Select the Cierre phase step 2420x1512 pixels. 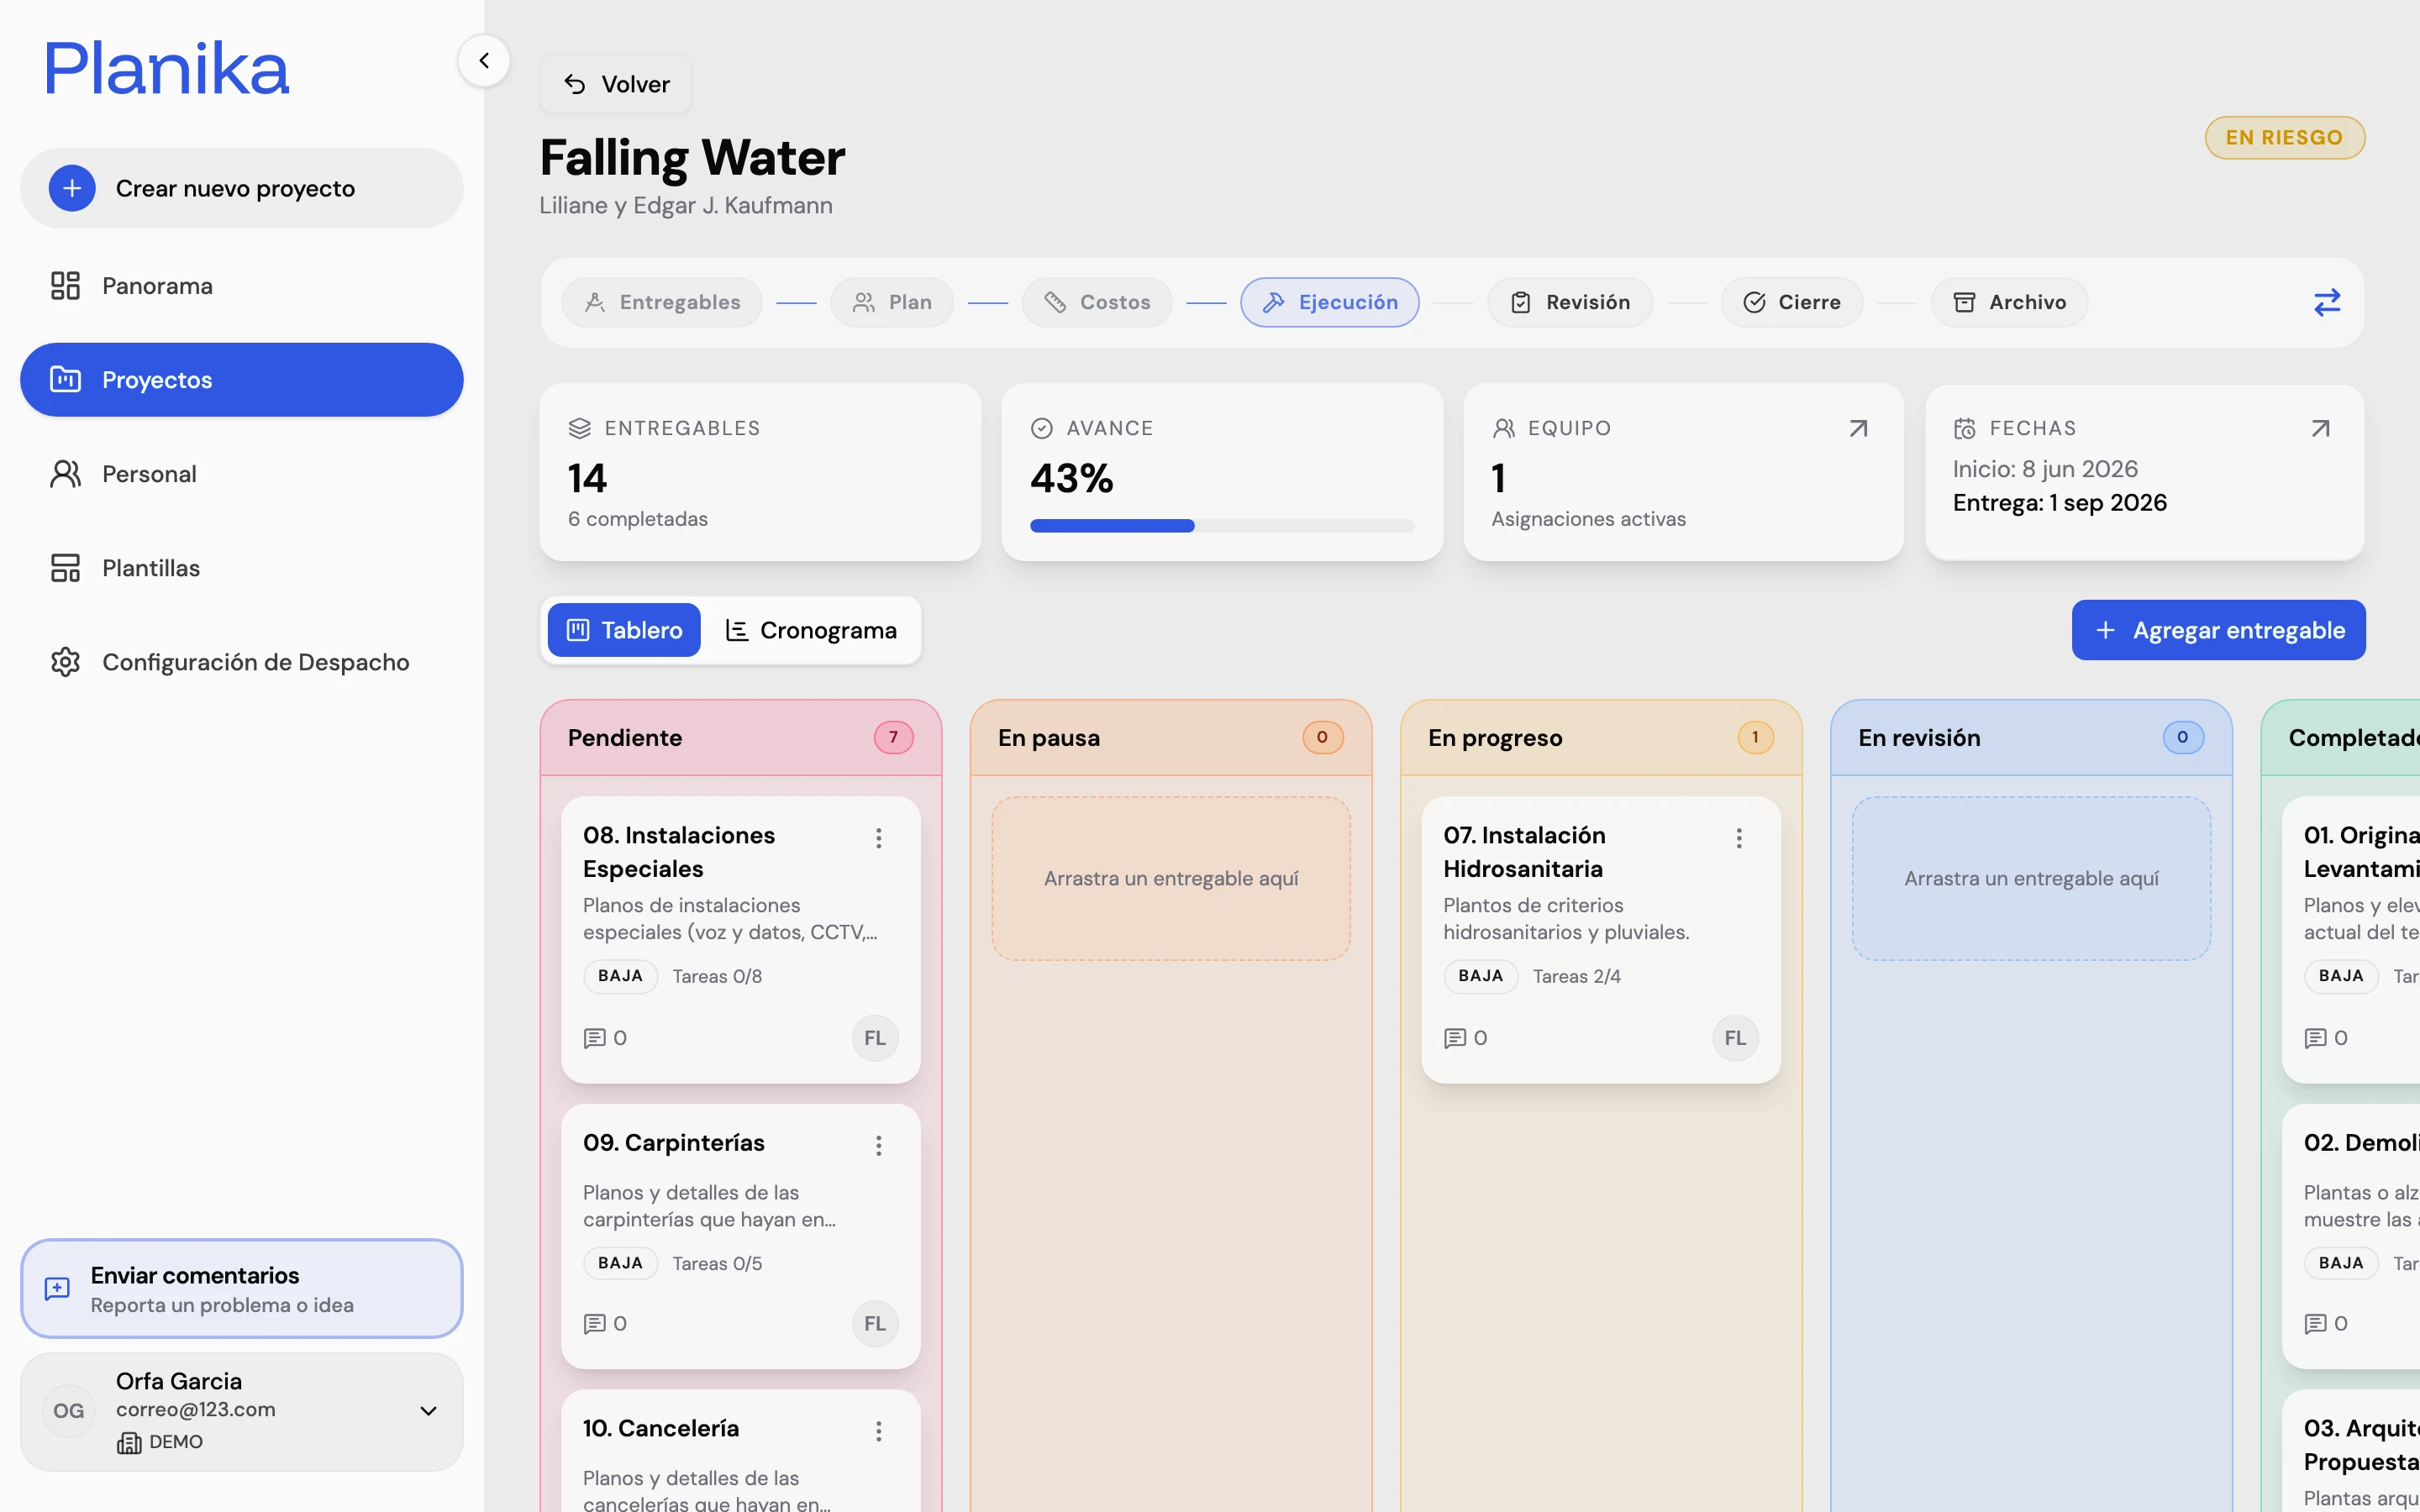pyautogui.click(x=1792, y=302)
